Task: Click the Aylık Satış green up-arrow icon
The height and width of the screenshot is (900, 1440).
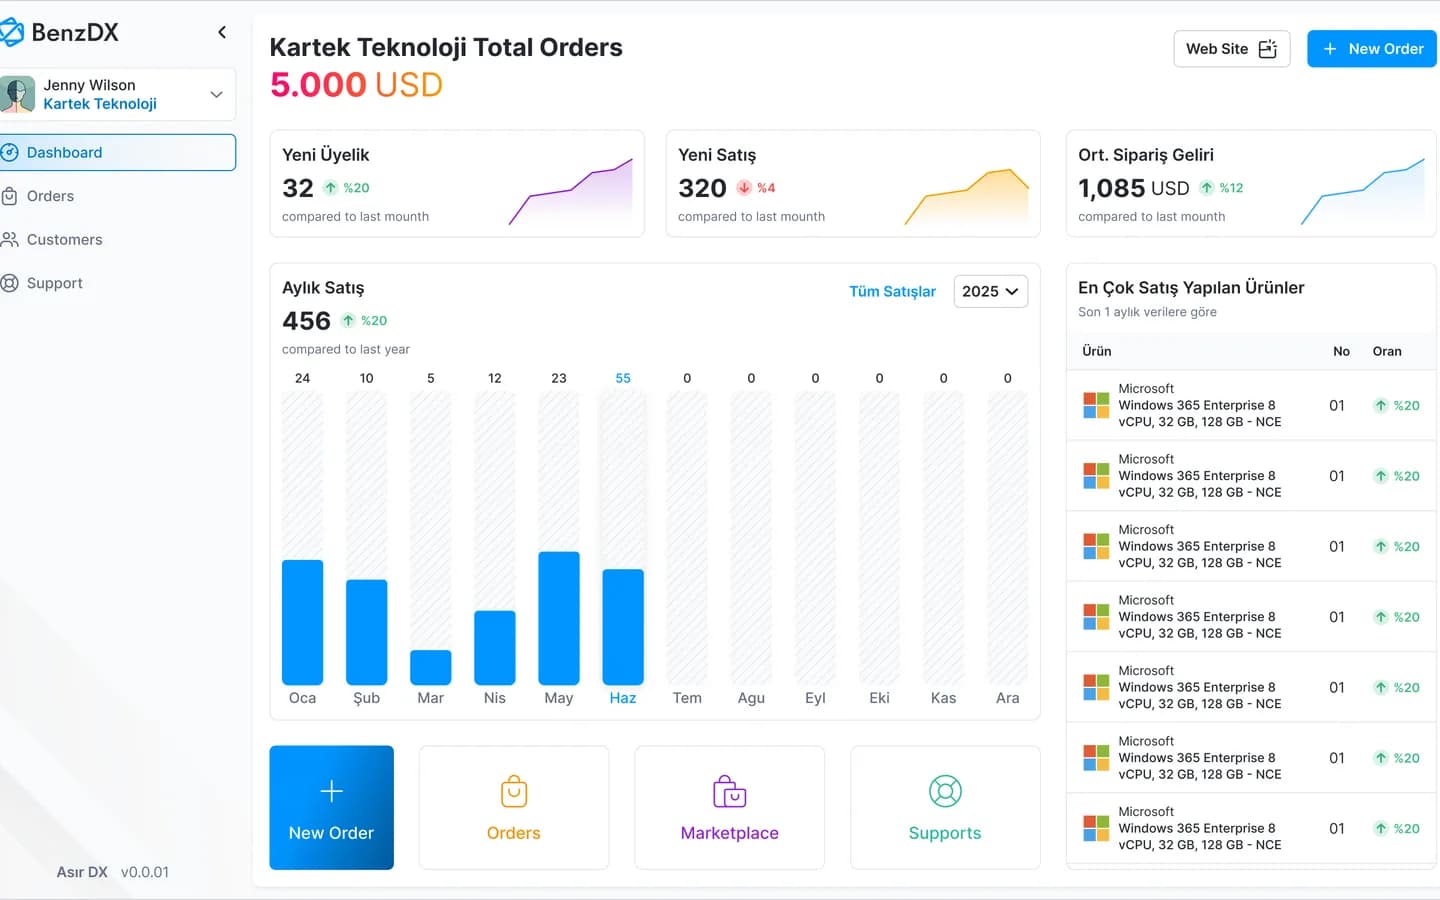Action: pos(348,321)
